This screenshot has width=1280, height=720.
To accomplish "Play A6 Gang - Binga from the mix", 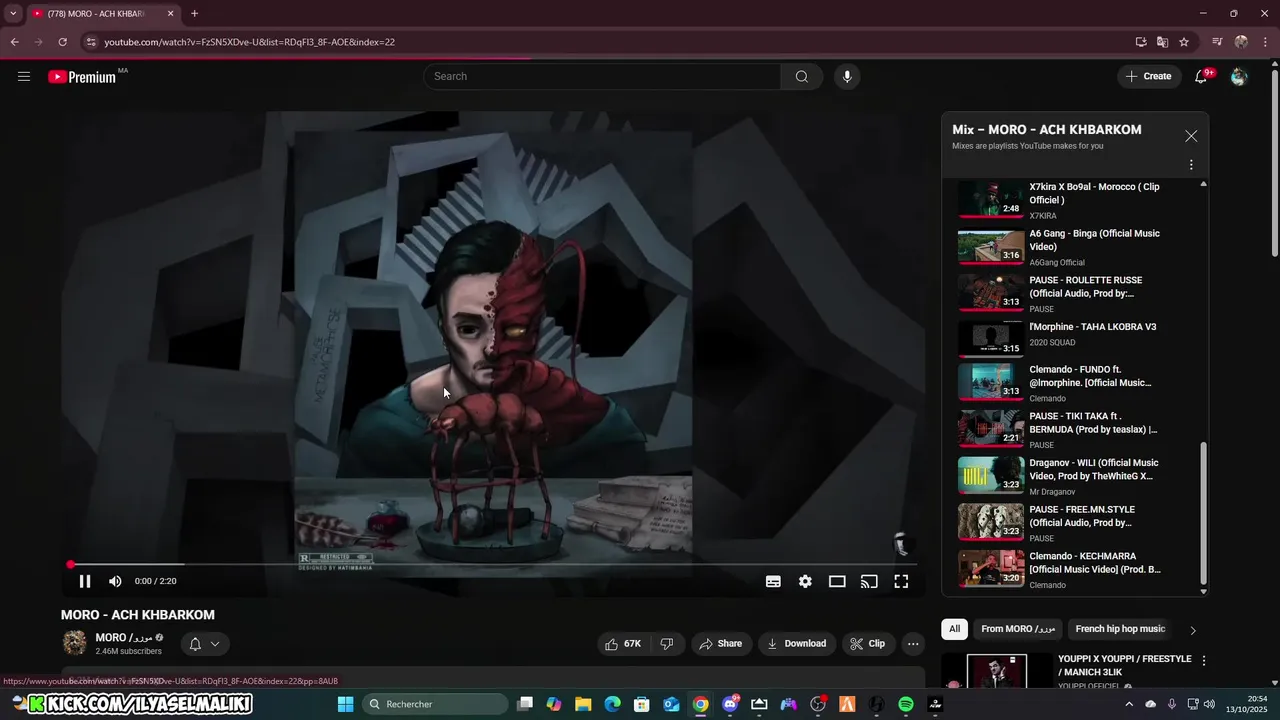I will click(x=1073, y=247).
